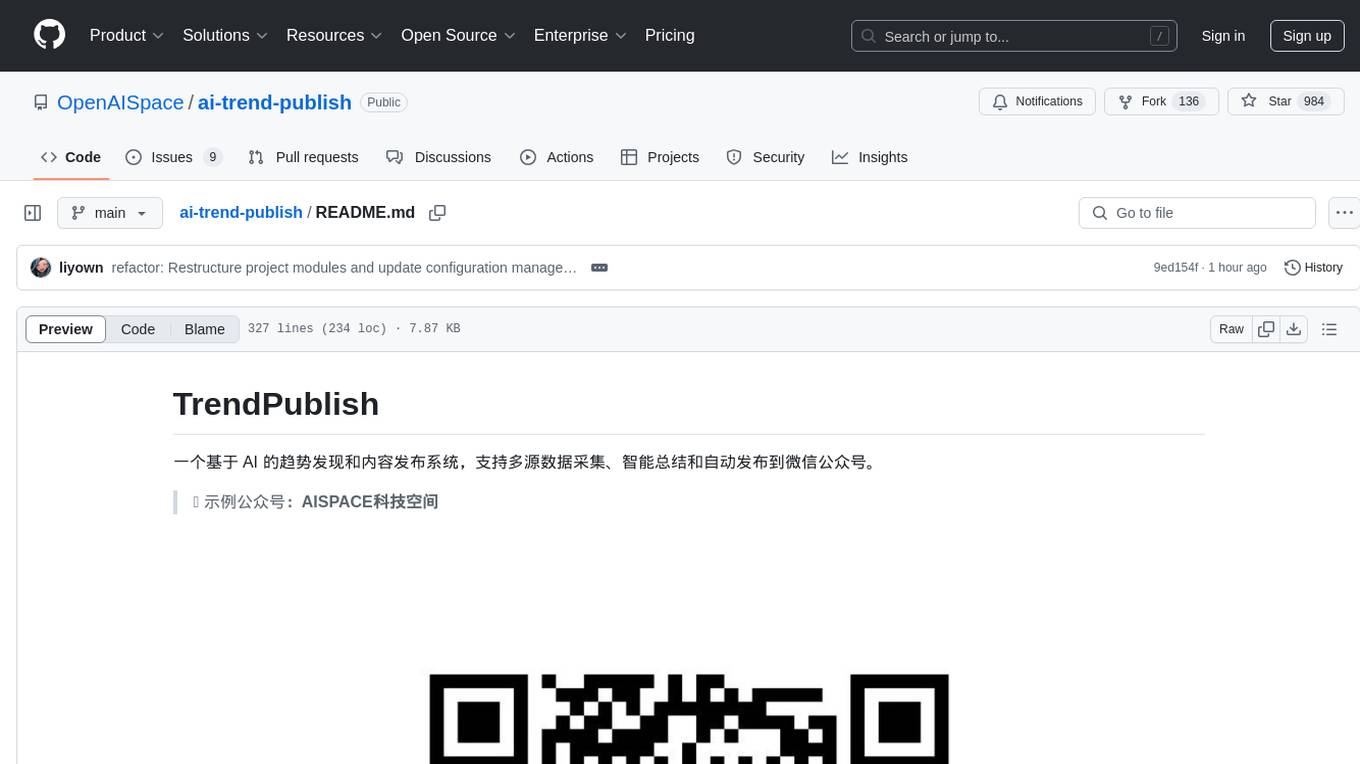Click the Public visibility badge
1360x764 pixels.
tap(384, 102)
